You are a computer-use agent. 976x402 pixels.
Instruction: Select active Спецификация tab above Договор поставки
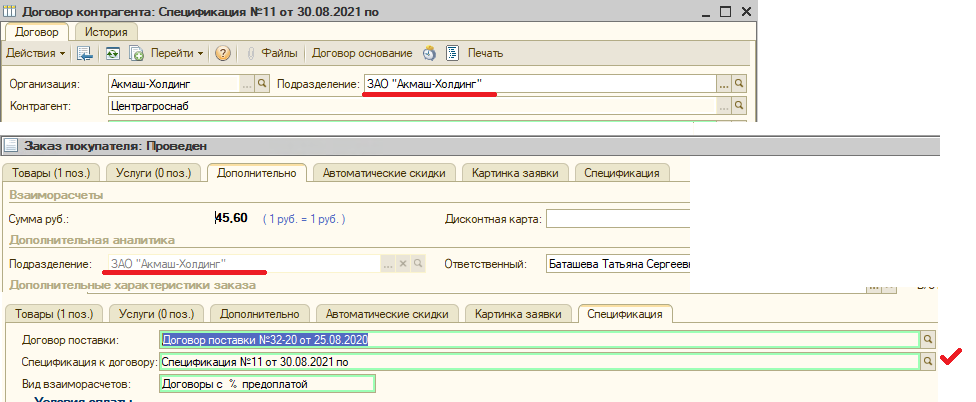point(625,314)
